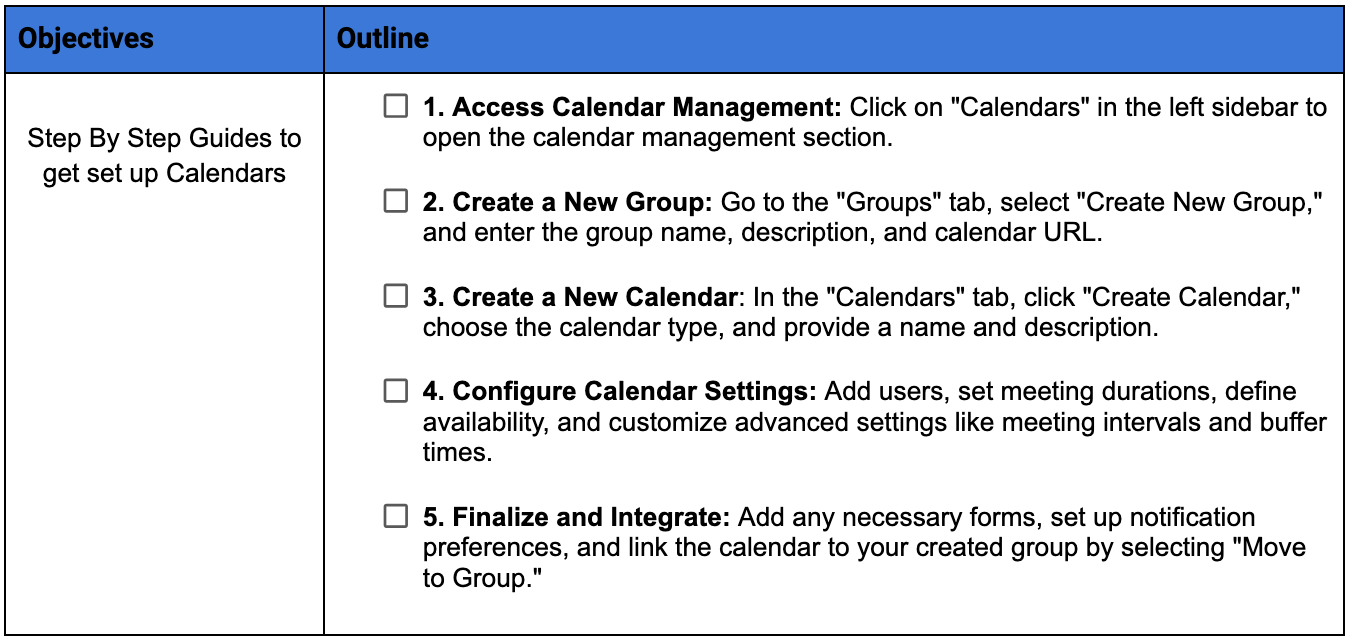
Task: Click the text "open the calendar management section"
Action: tap(657, 138)
